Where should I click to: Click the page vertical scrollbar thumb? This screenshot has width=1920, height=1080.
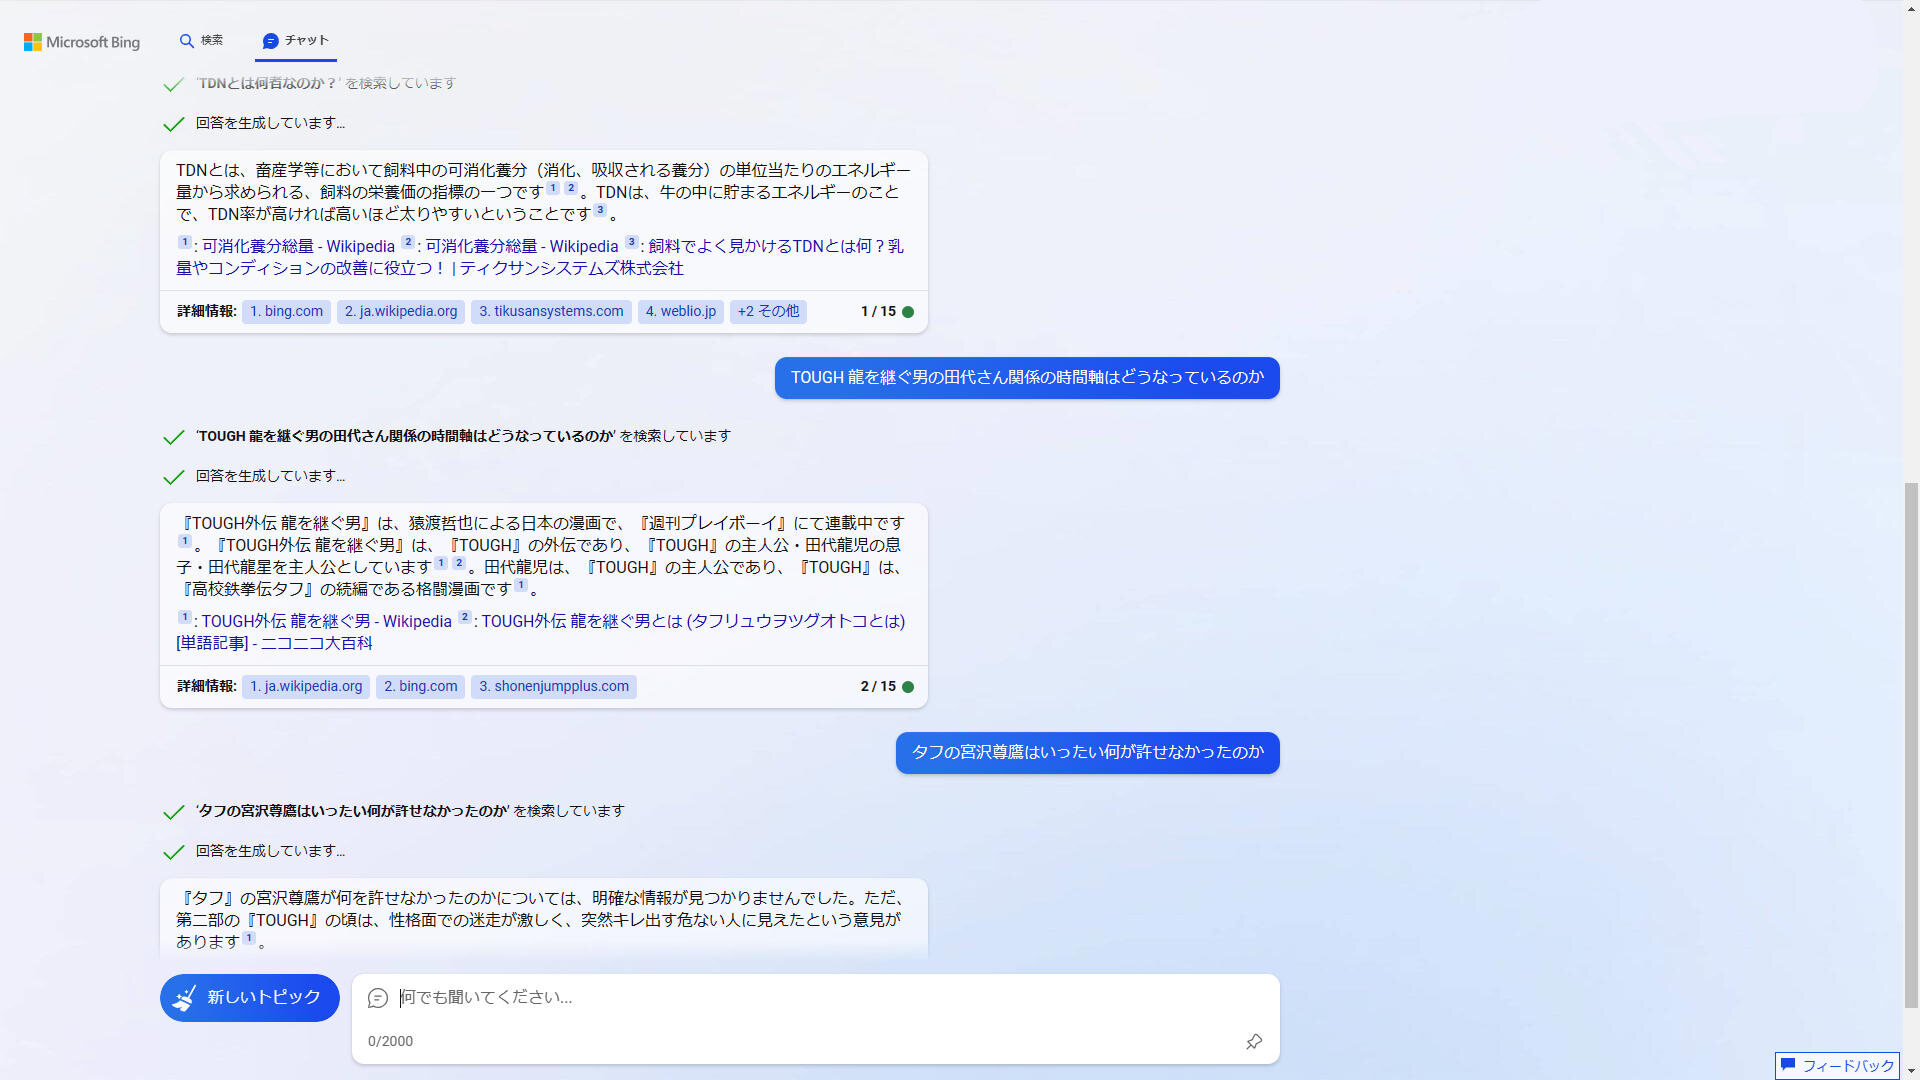1911,745
